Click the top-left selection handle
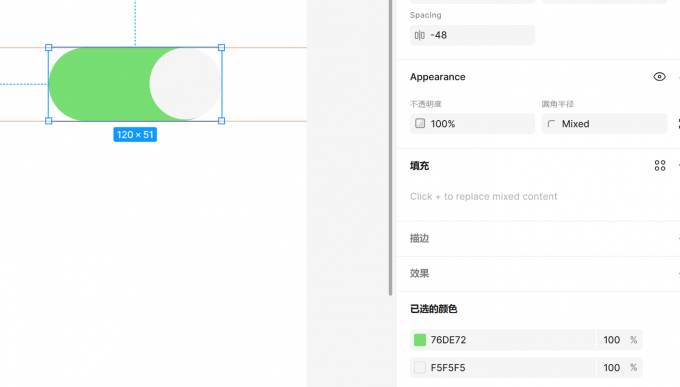 click(x=49, y=47)
